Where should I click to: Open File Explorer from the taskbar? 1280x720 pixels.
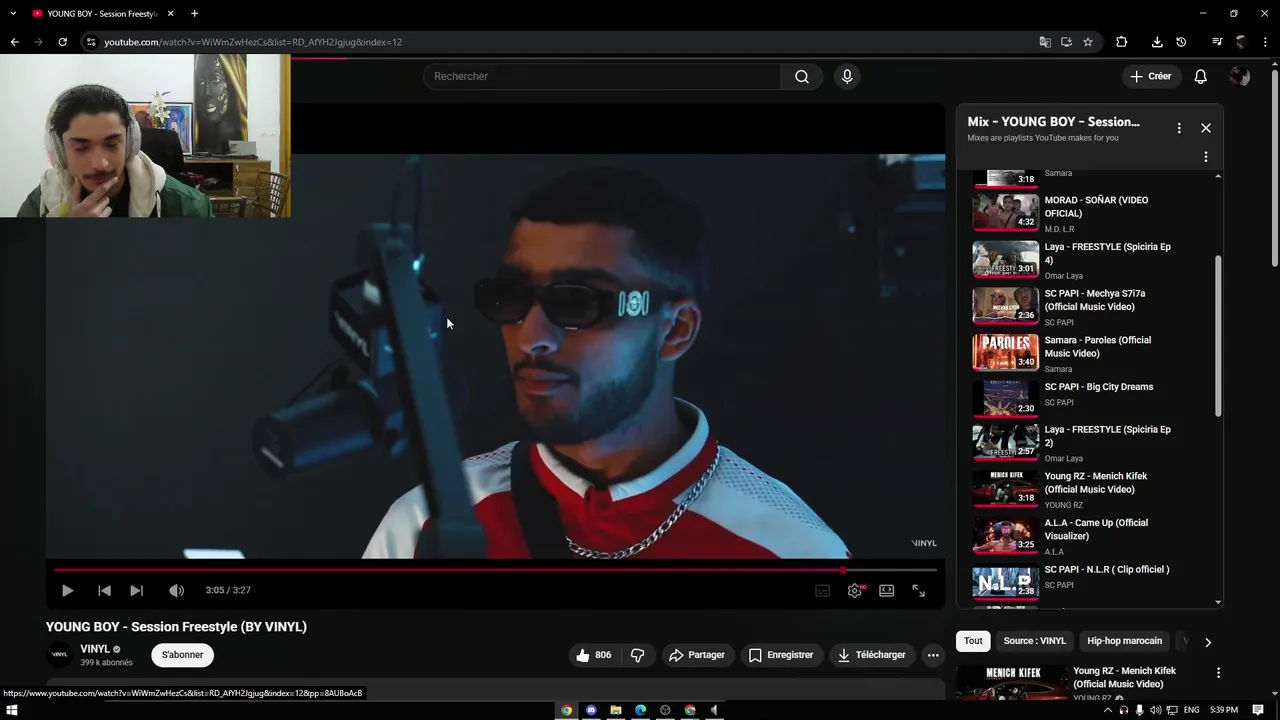[x=616, y=710]
